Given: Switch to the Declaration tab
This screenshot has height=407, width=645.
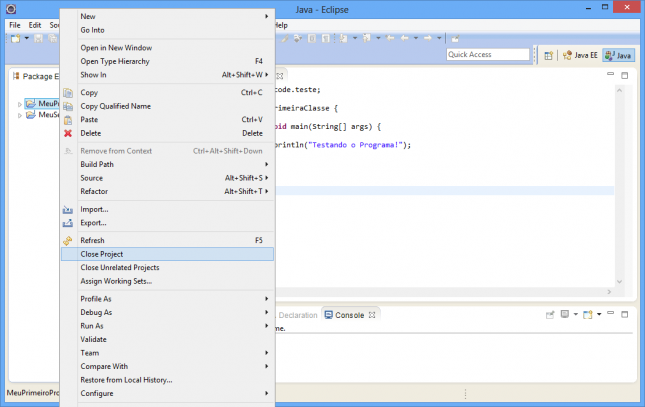Looking at the screenshot, I should (298, 315).
